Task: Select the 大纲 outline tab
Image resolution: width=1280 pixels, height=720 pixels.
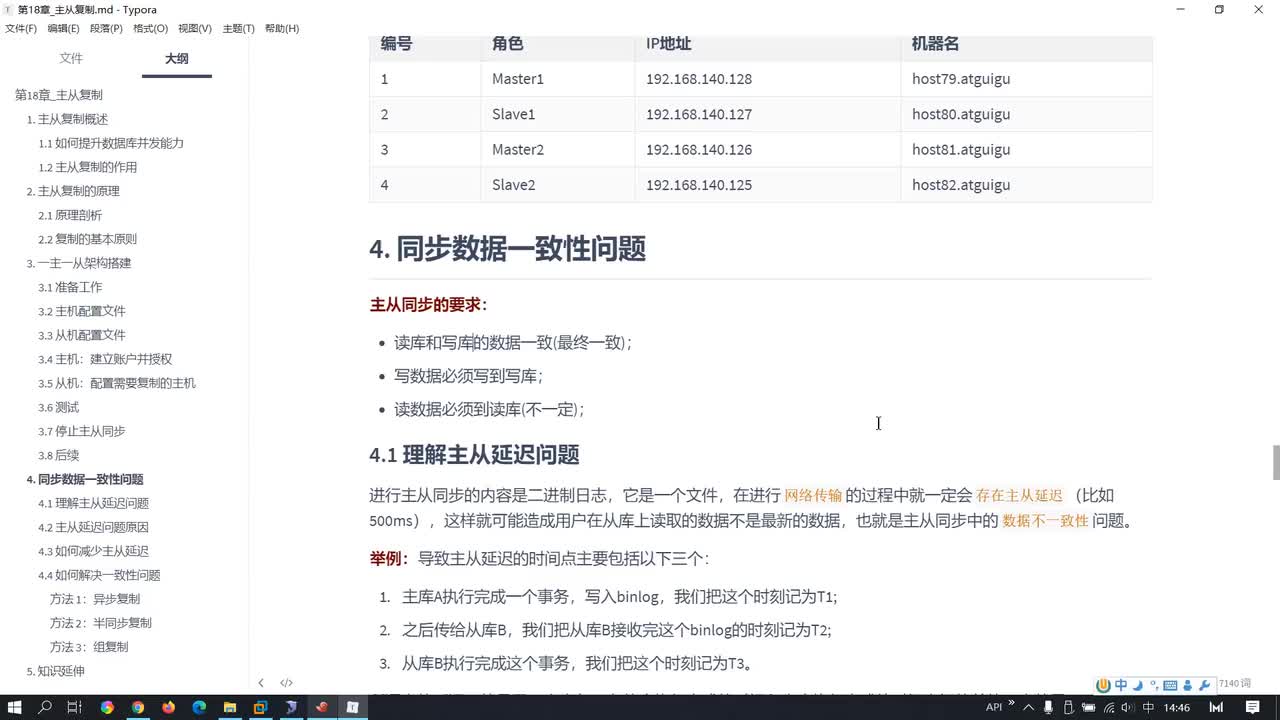Action: (176, 58)
